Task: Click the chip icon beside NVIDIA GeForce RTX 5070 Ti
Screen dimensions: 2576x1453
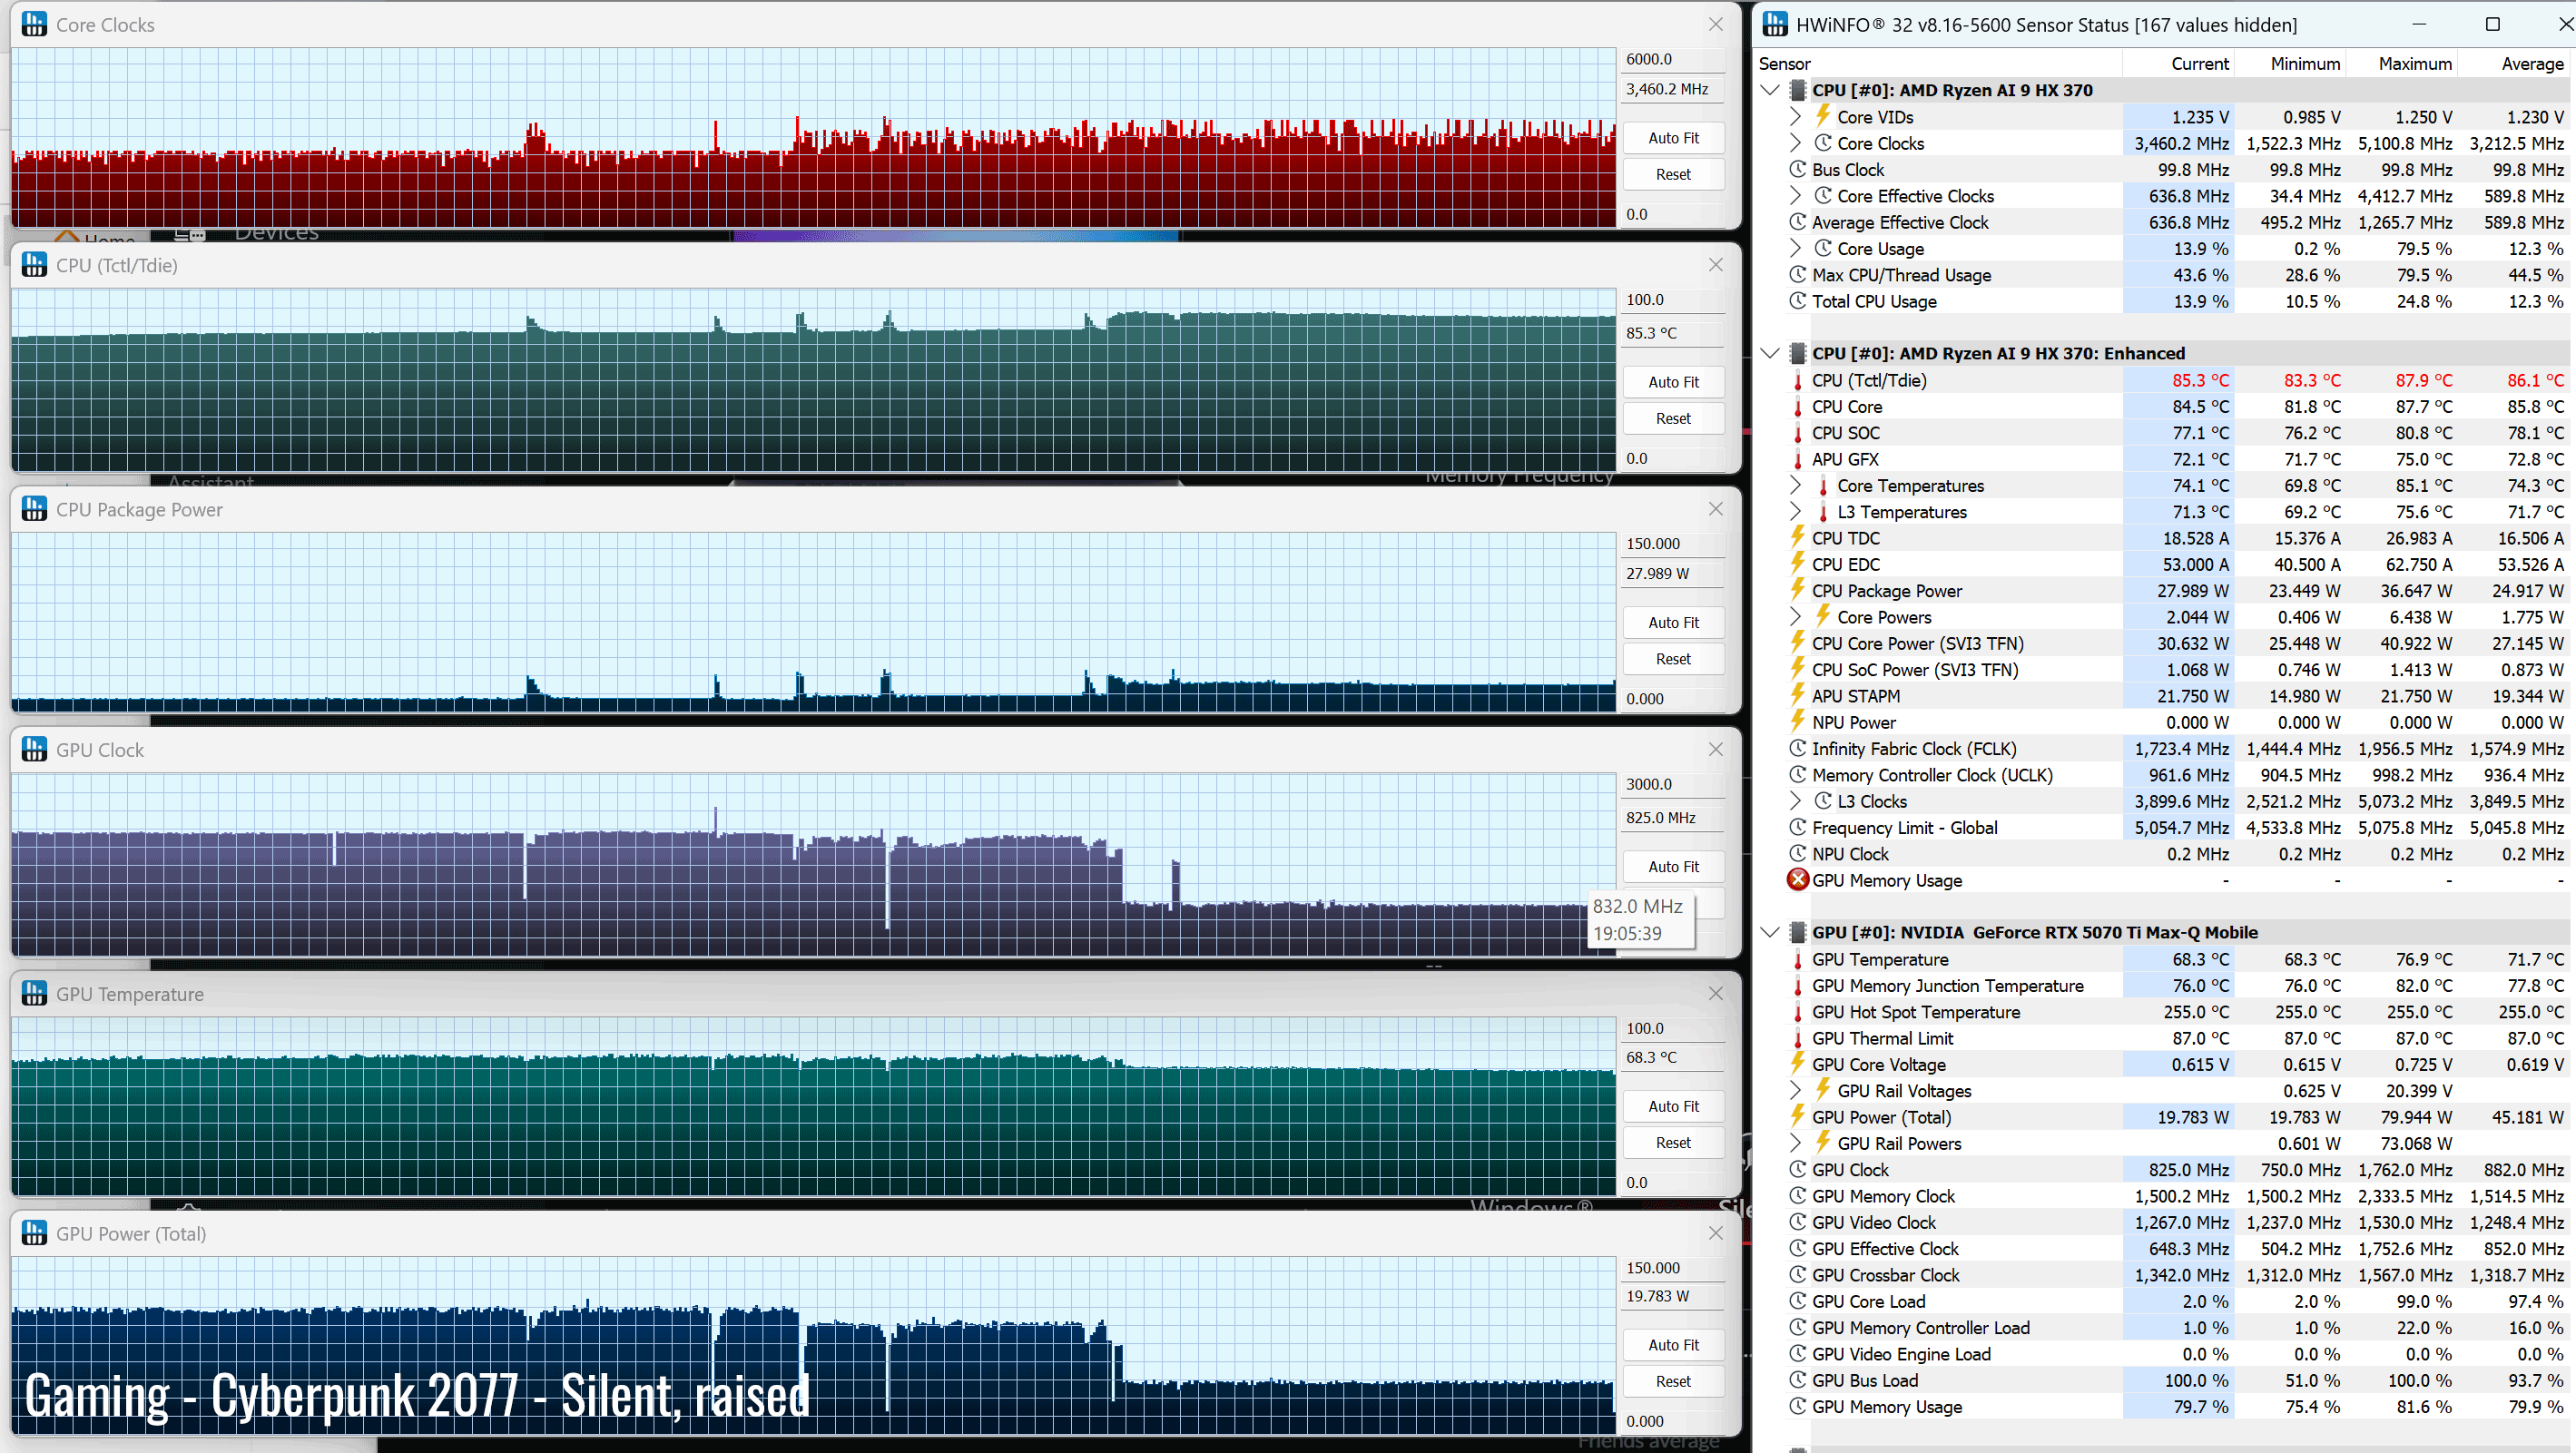Action: click(x=1797, y=932)
